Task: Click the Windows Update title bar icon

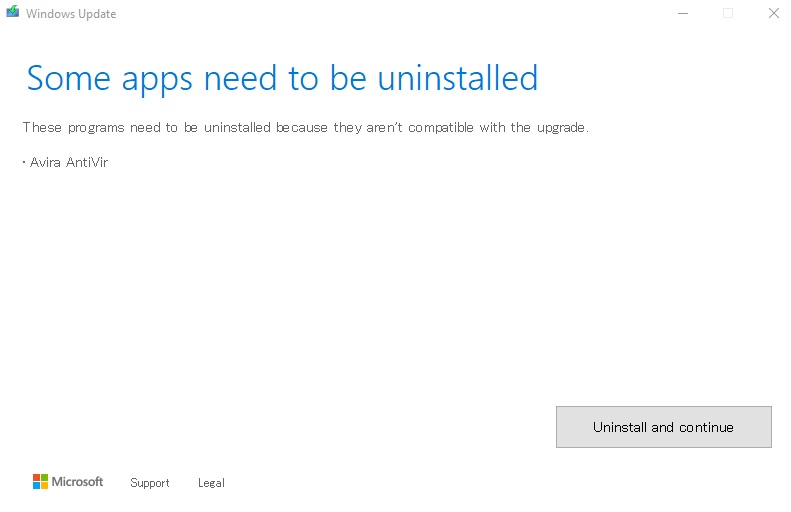Action: 13,12
